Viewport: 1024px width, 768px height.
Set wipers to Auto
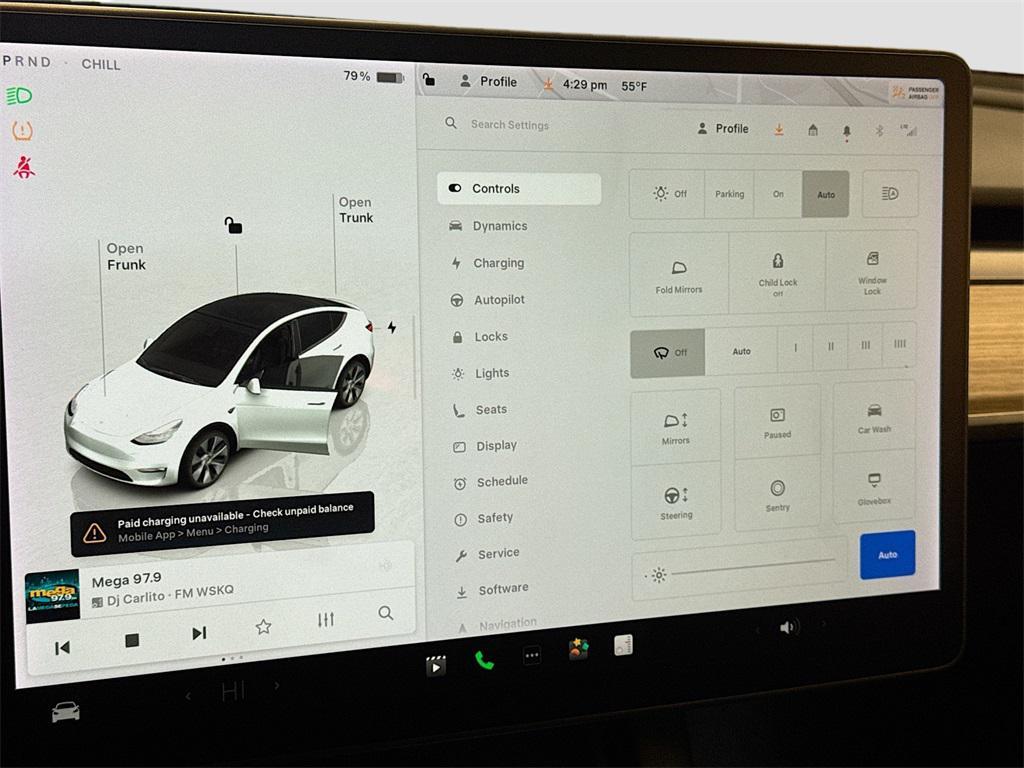tap(742, 351)
